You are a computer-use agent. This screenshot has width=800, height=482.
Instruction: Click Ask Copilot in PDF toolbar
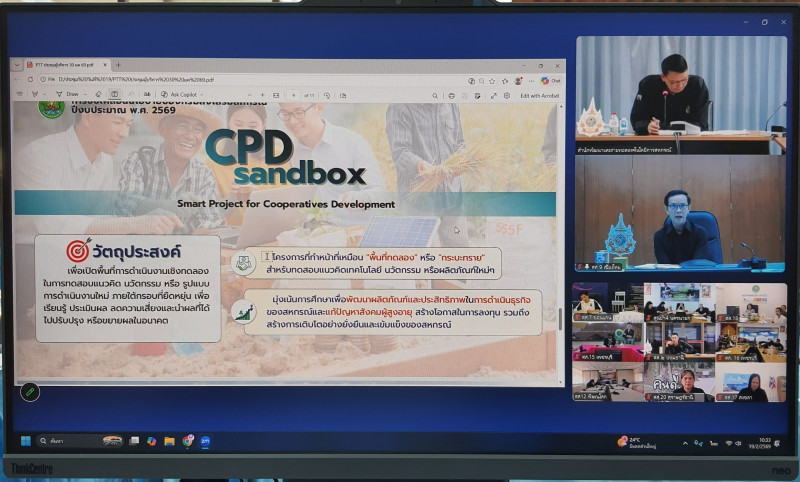coord(183,95)
